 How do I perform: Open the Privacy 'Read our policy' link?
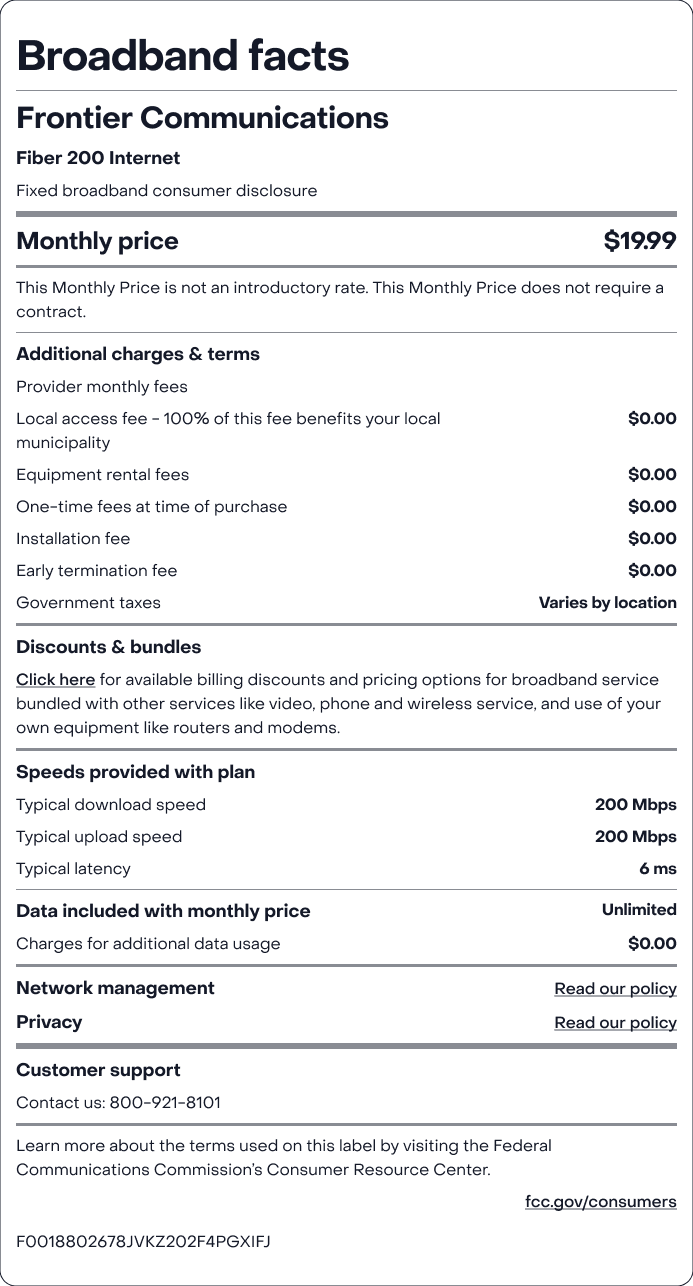(615, 1023)
